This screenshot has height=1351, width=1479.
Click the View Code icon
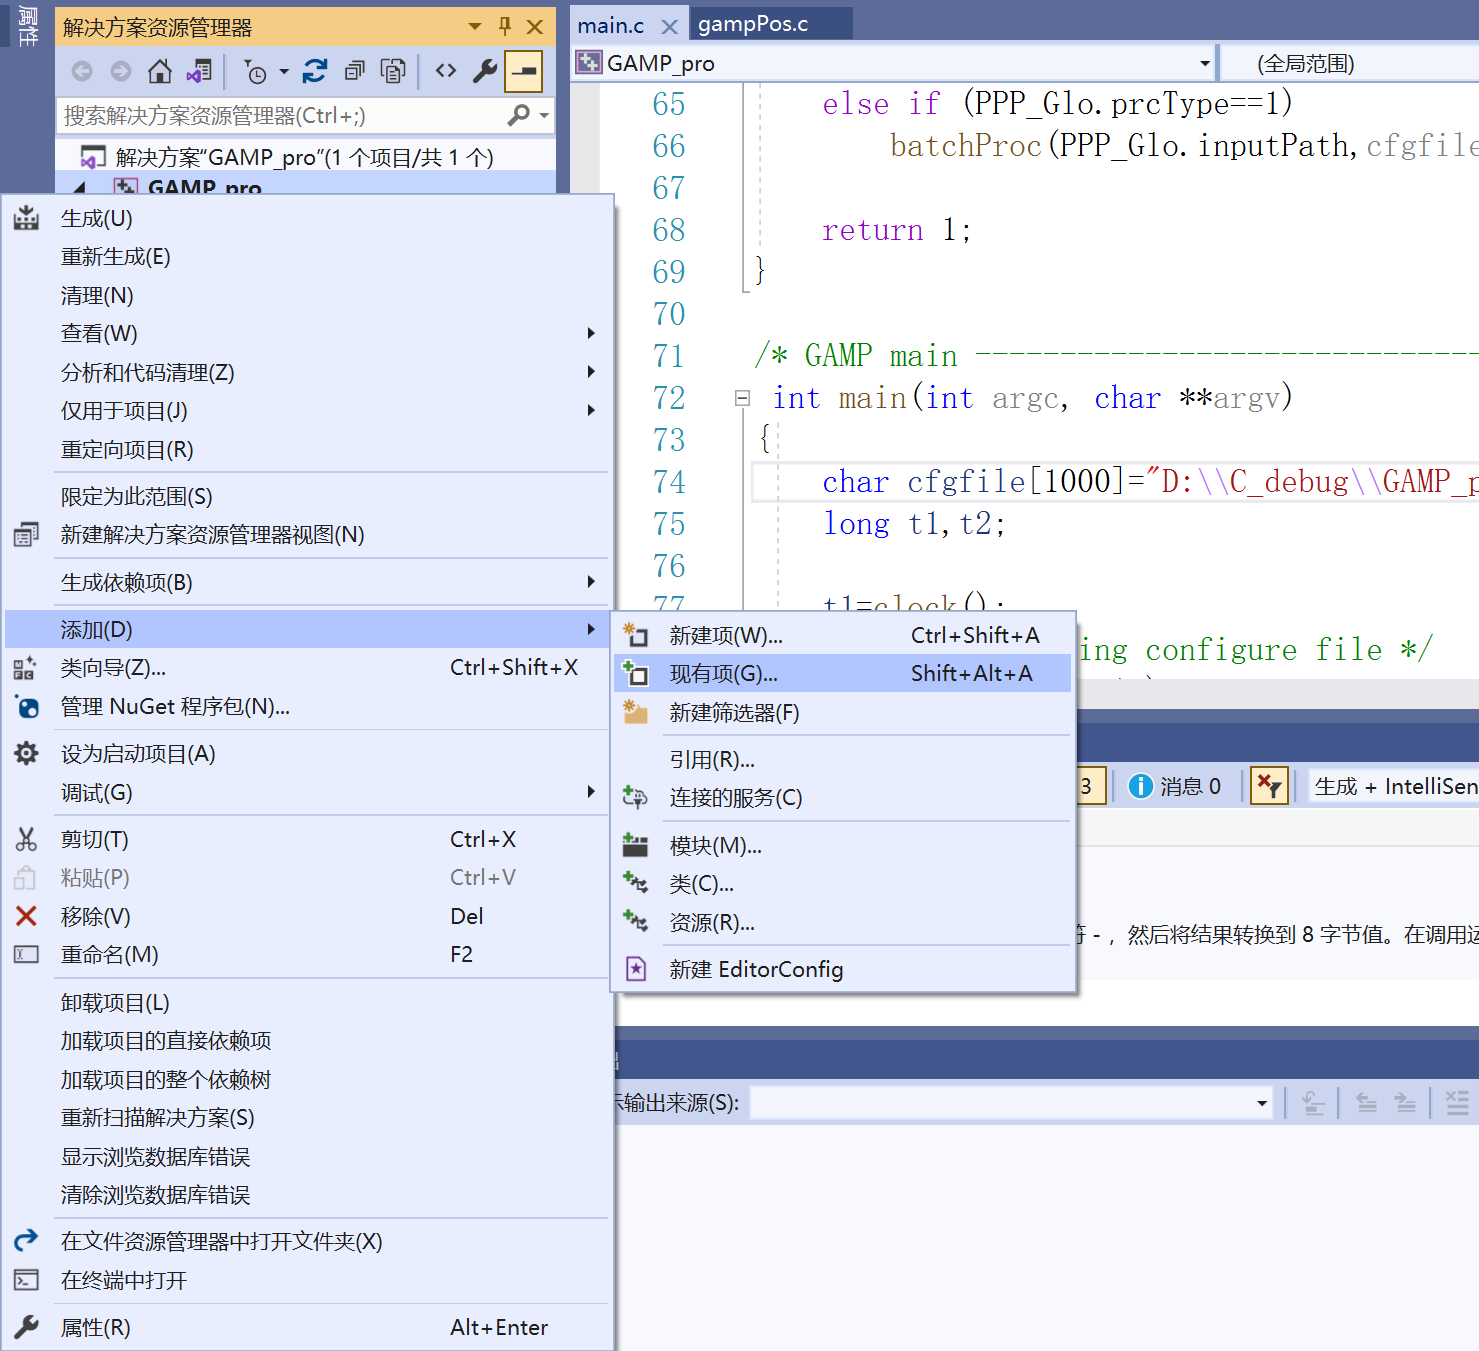pos(445,71)
